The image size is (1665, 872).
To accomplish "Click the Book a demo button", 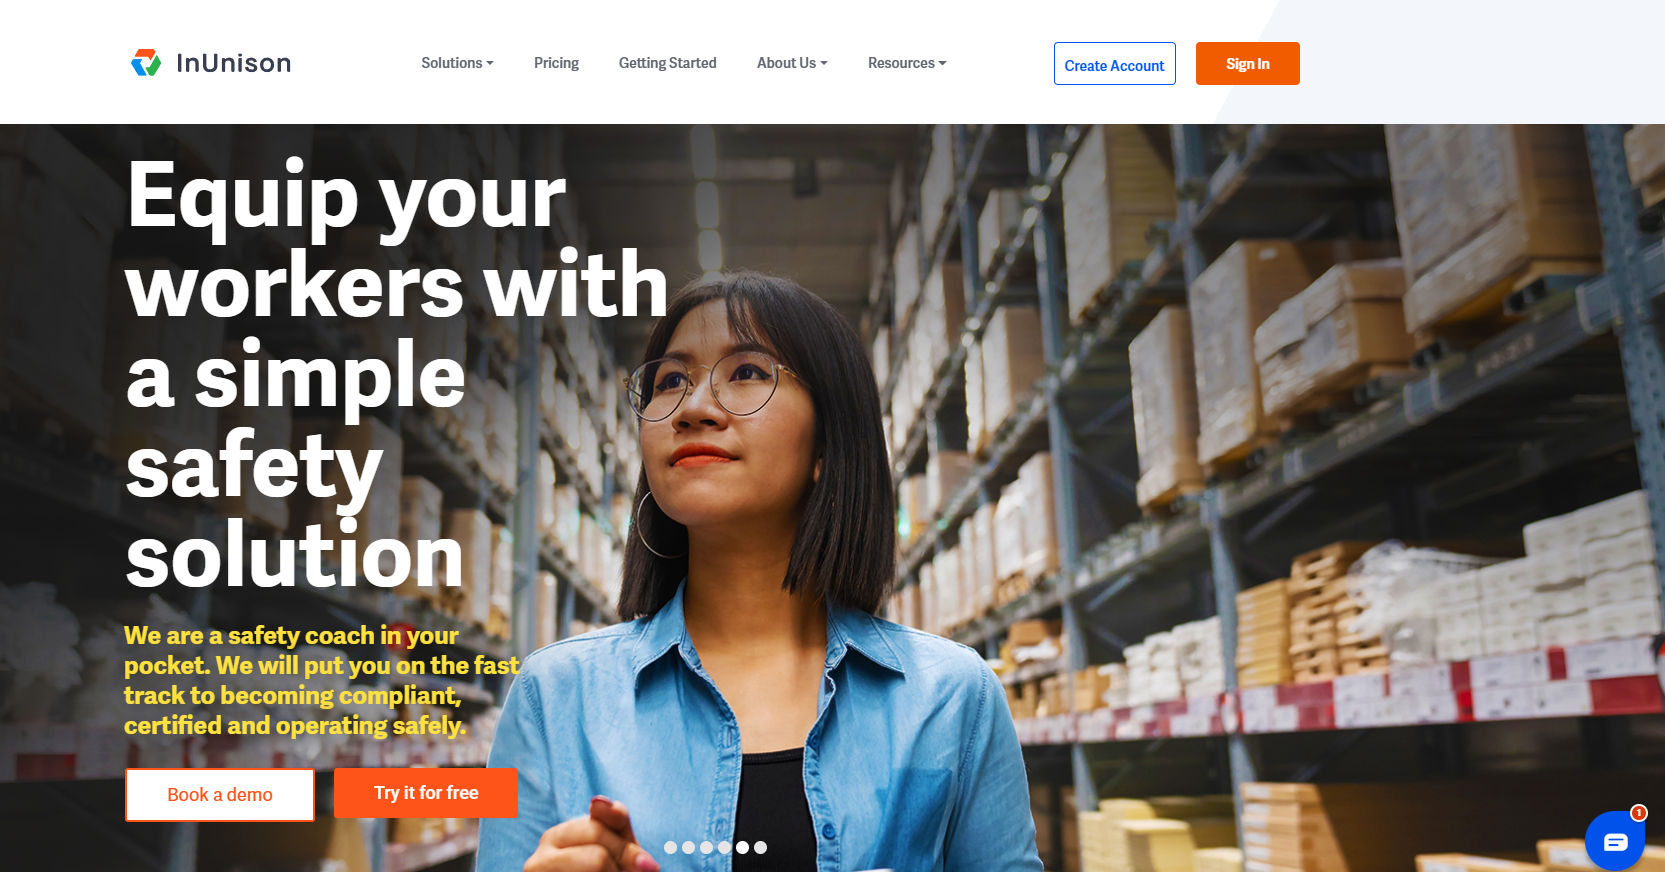I will pos(220,795).
